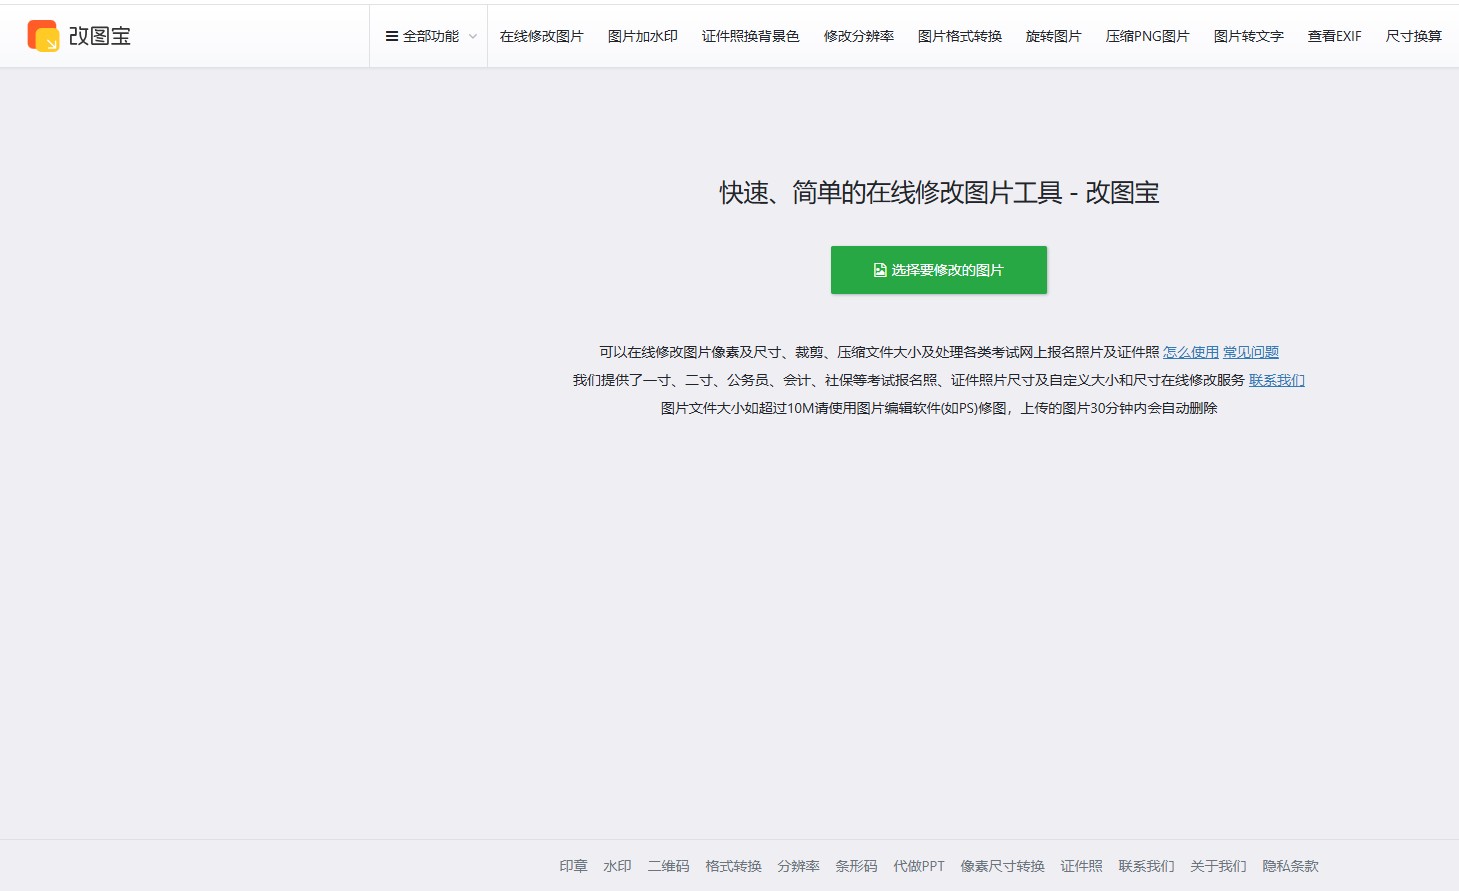Open 旋转图片 navigation item
This screenshot has width=1459, height=891.
click(x=1054, y=36)
